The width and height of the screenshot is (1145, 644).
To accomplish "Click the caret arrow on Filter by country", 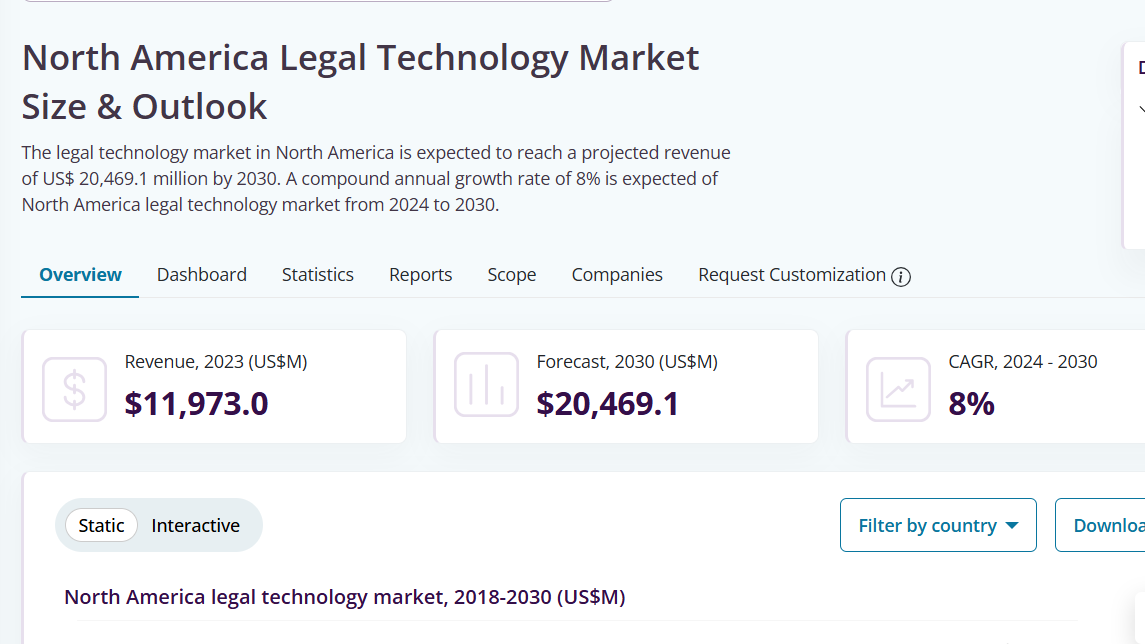I will point(1012,525).
